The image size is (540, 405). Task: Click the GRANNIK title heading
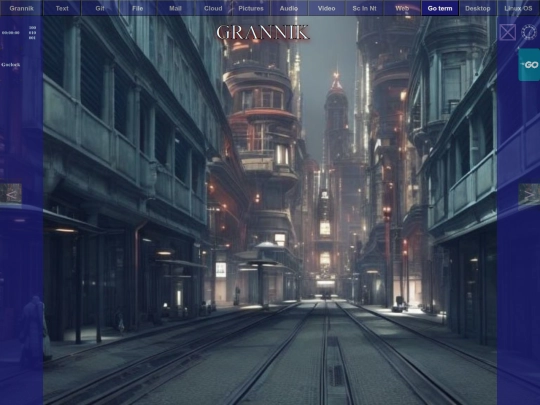coord(263,32)
